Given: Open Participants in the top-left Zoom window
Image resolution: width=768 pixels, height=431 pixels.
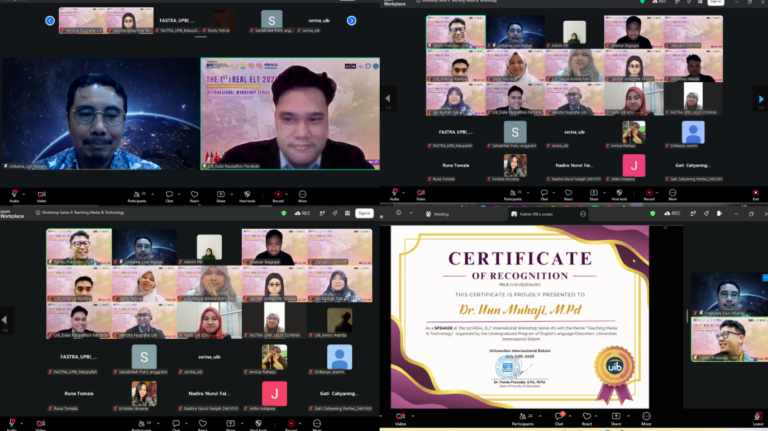Looking at the screenshot, I should point(137,196).
